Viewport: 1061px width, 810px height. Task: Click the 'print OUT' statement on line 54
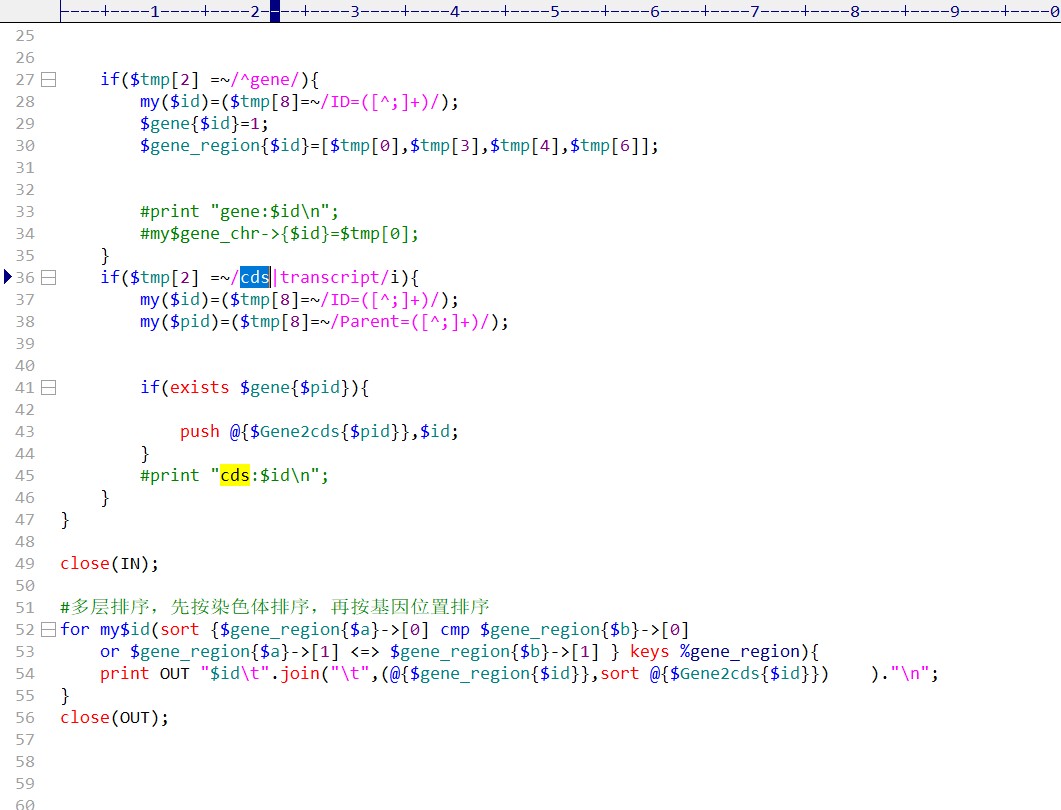click(x=144, y=673)
